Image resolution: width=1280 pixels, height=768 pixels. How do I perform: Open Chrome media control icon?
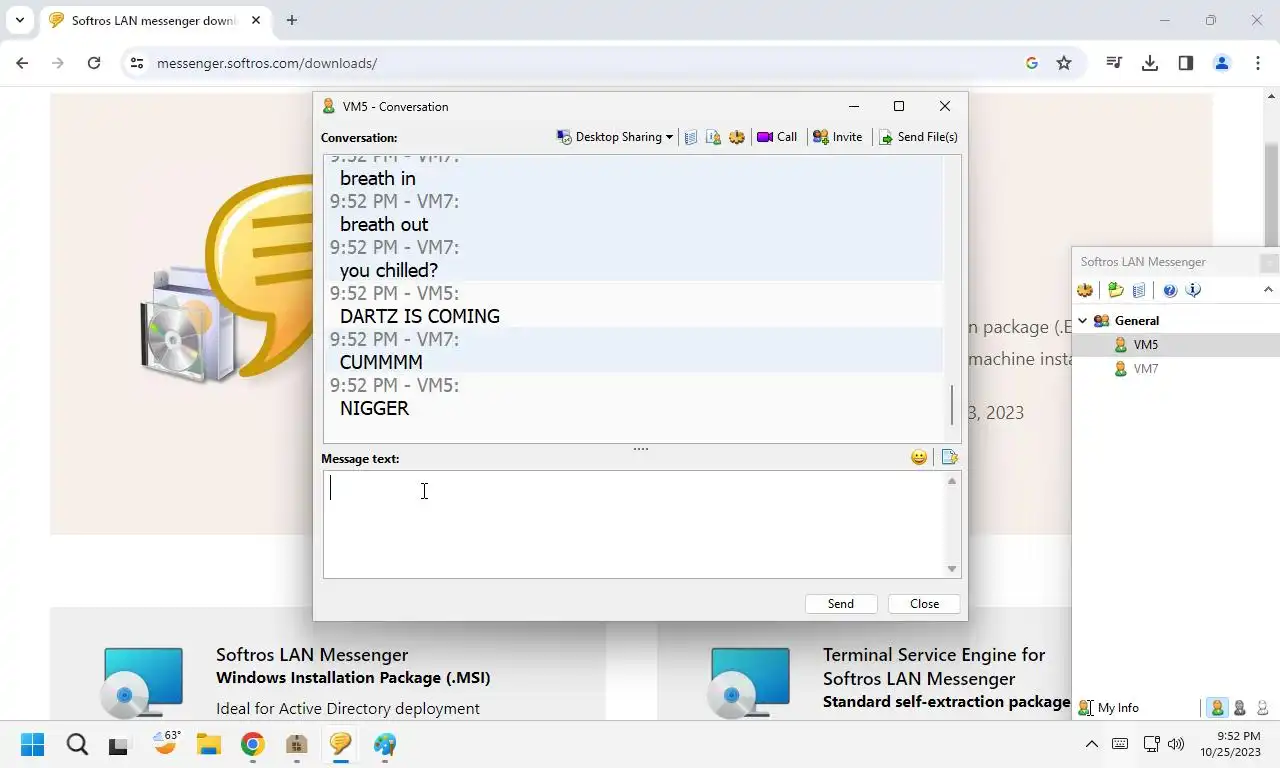[x=1114, y=63]
